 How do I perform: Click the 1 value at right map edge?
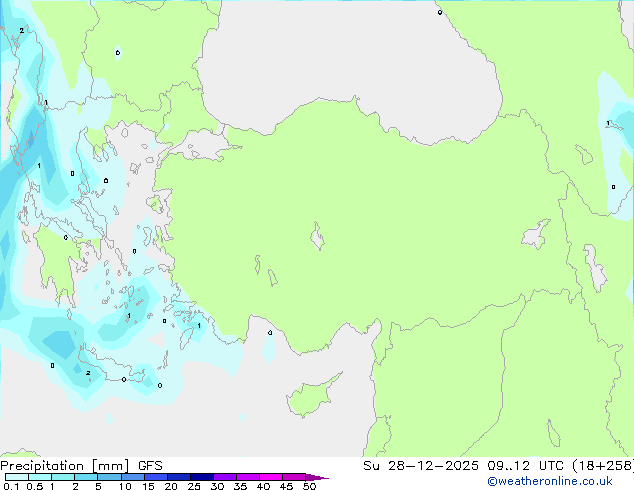[x=608, y=123]
